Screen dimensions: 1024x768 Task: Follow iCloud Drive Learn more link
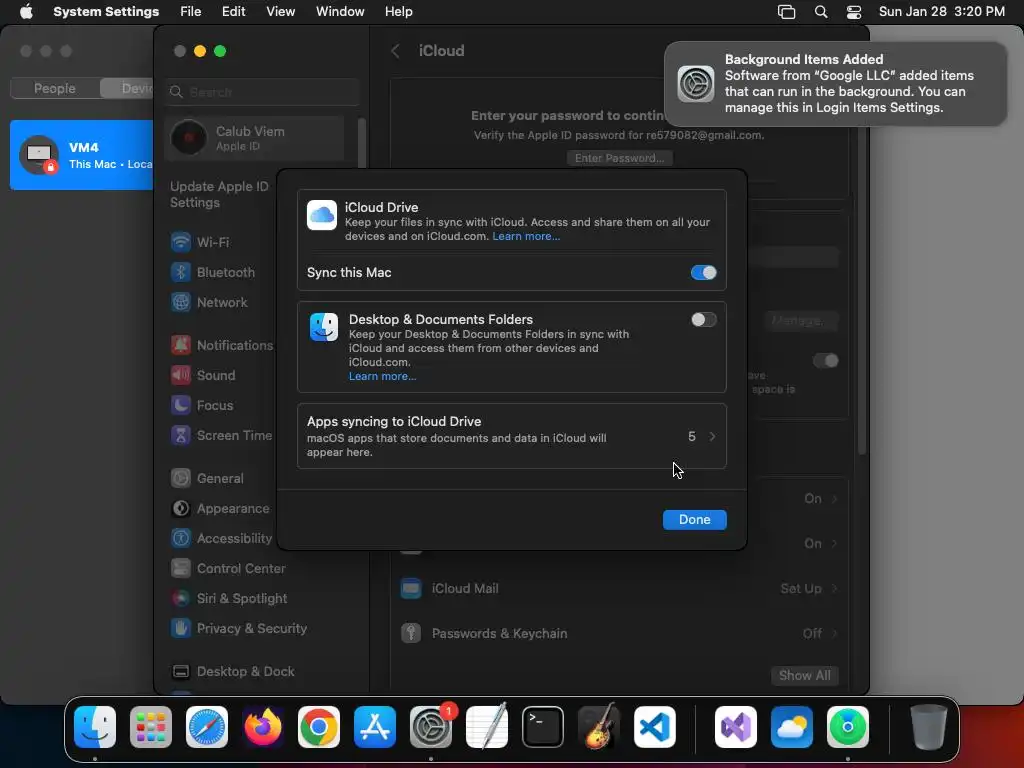[x=526, y=236]
